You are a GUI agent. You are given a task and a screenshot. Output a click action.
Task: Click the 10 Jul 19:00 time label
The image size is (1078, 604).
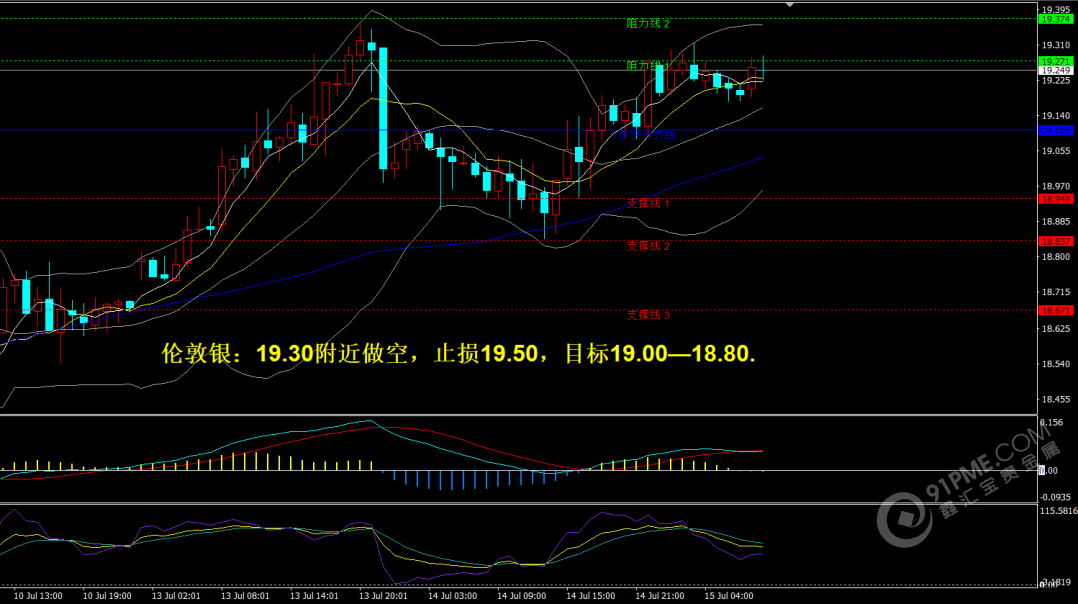[107, 596]
